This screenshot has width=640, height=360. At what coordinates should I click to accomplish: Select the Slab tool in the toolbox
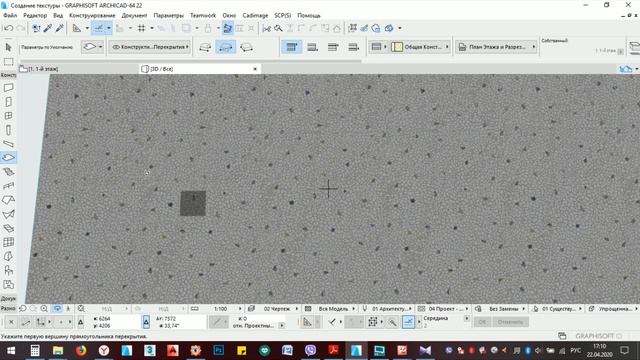[x=8, y=158]
